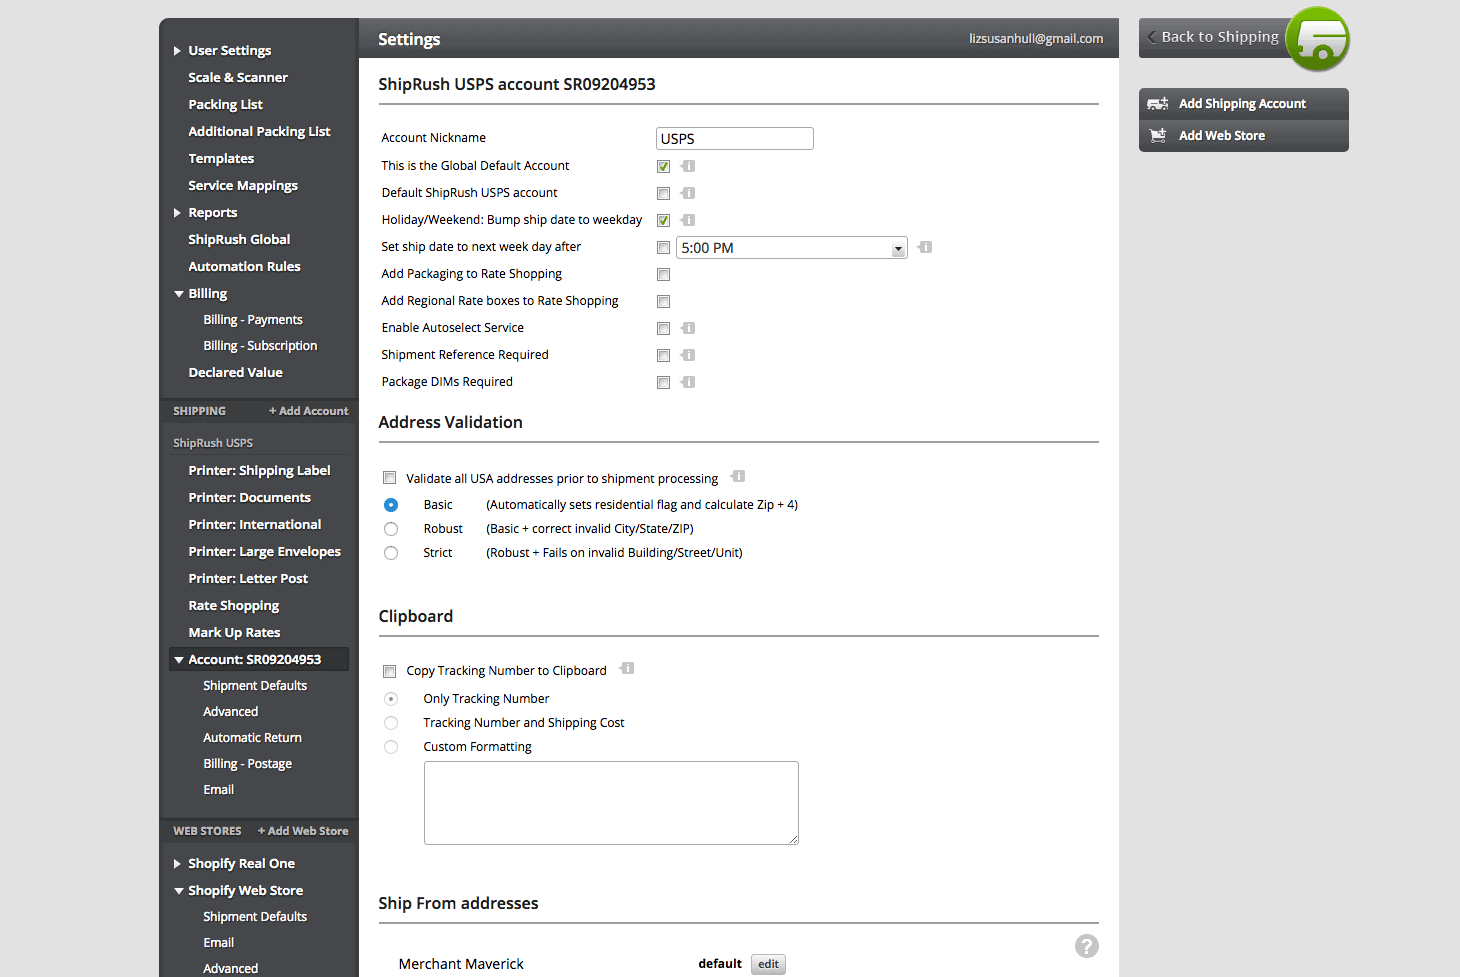The height and width of the screenshot is (977, 1460).
Task: Open Packing List settings page
Action: (x=226, y=105)
